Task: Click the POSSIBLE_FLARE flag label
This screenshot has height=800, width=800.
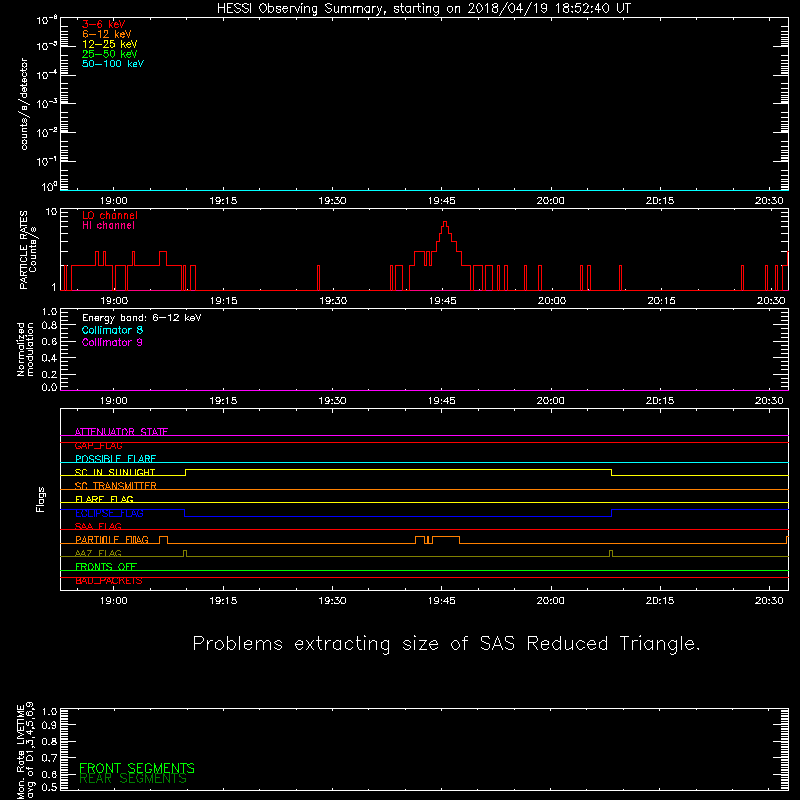Action: 115,459
